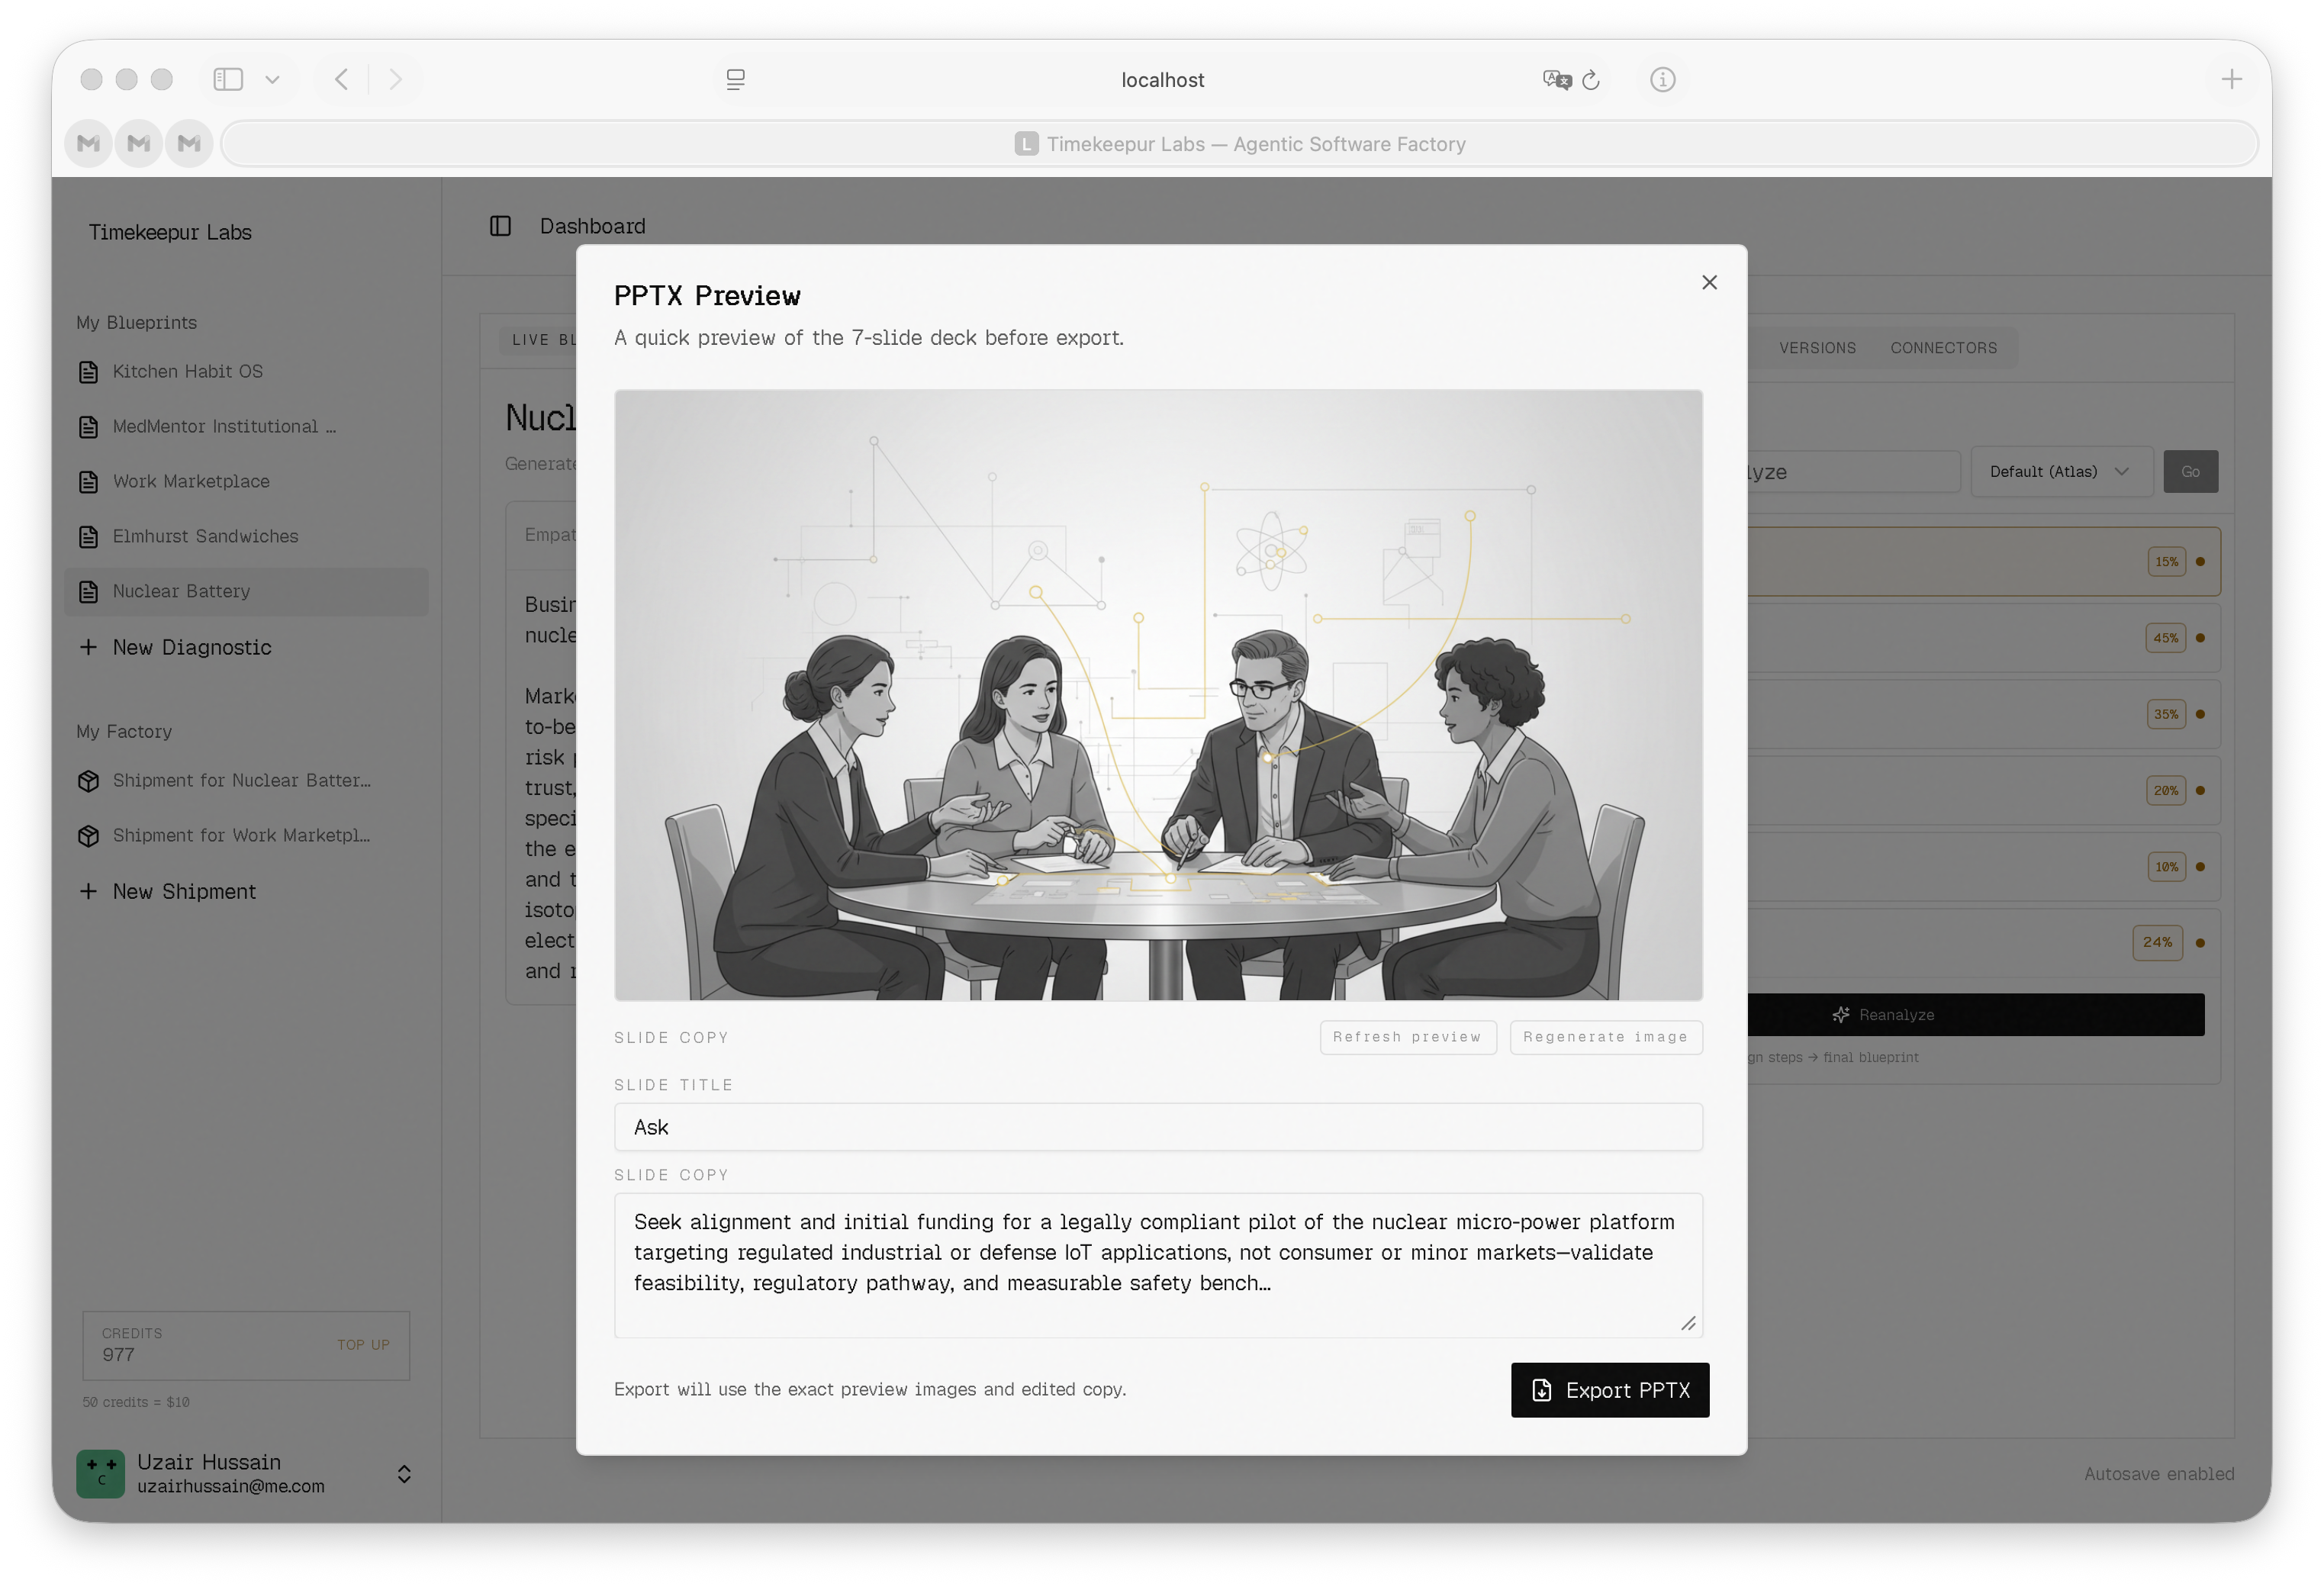Expand the account switcher next to Uzair Hussain
2324x1587 pixels.
pos(405,1473)
